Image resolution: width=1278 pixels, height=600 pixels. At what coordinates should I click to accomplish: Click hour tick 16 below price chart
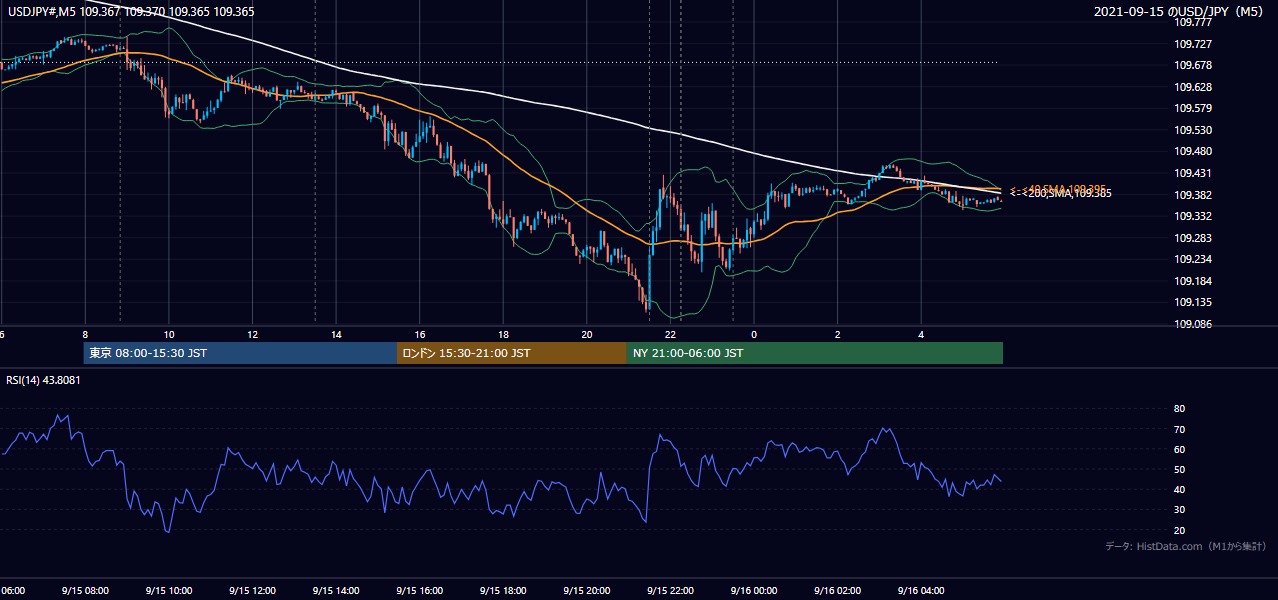pos(420,335)
